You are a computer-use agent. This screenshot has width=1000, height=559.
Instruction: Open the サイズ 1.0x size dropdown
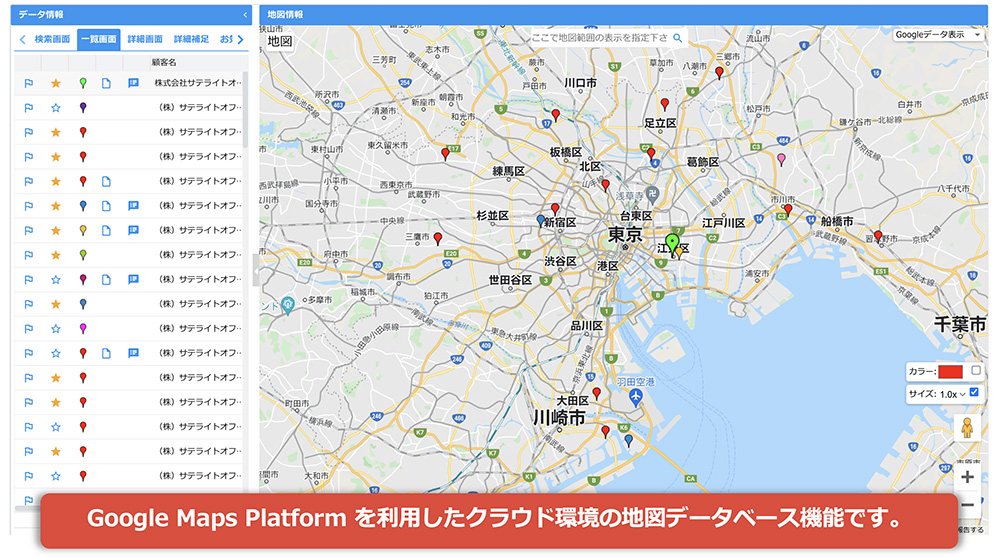tap(953, 395)
